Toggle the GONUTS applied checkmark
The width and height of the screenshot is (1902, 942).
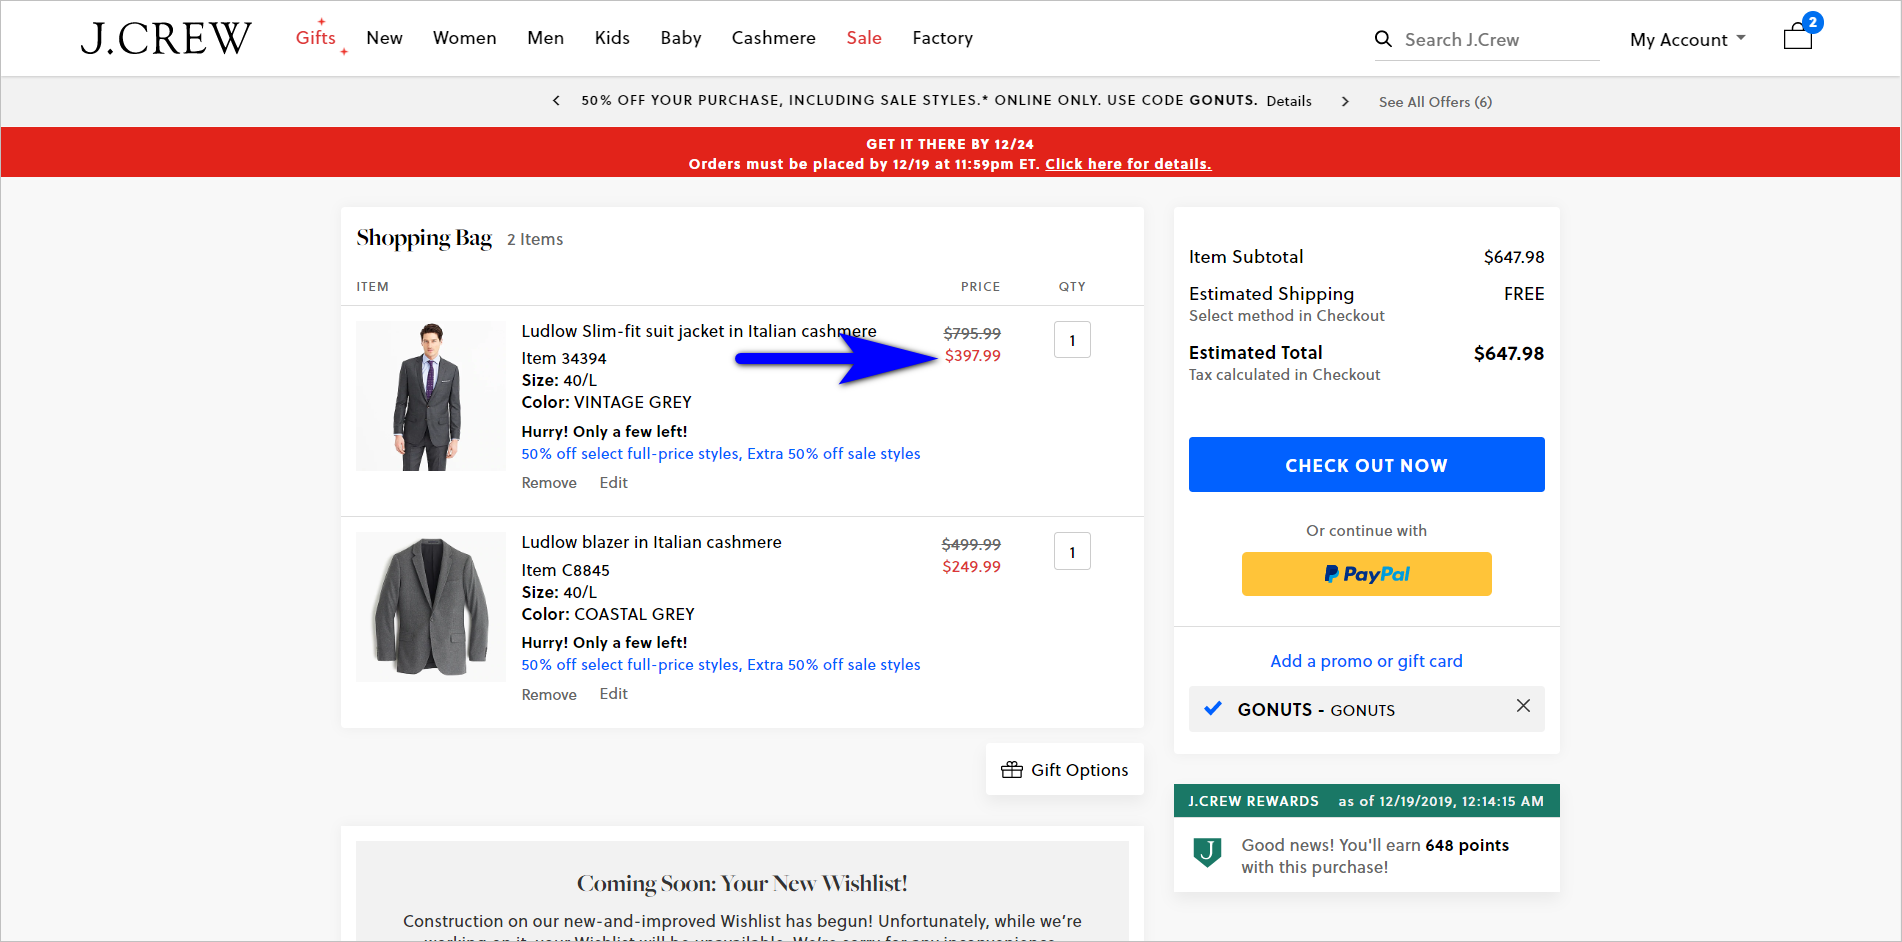click(1212, 709)
